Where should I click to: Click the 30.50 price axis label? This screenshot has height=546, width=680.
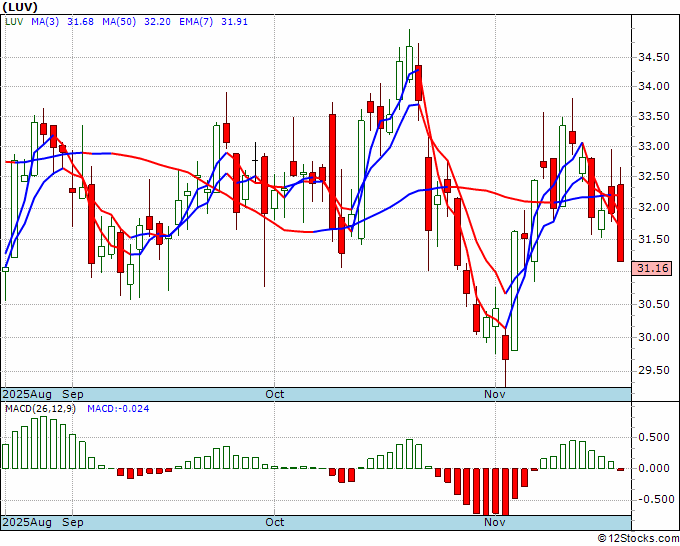(x=654, y=304)
